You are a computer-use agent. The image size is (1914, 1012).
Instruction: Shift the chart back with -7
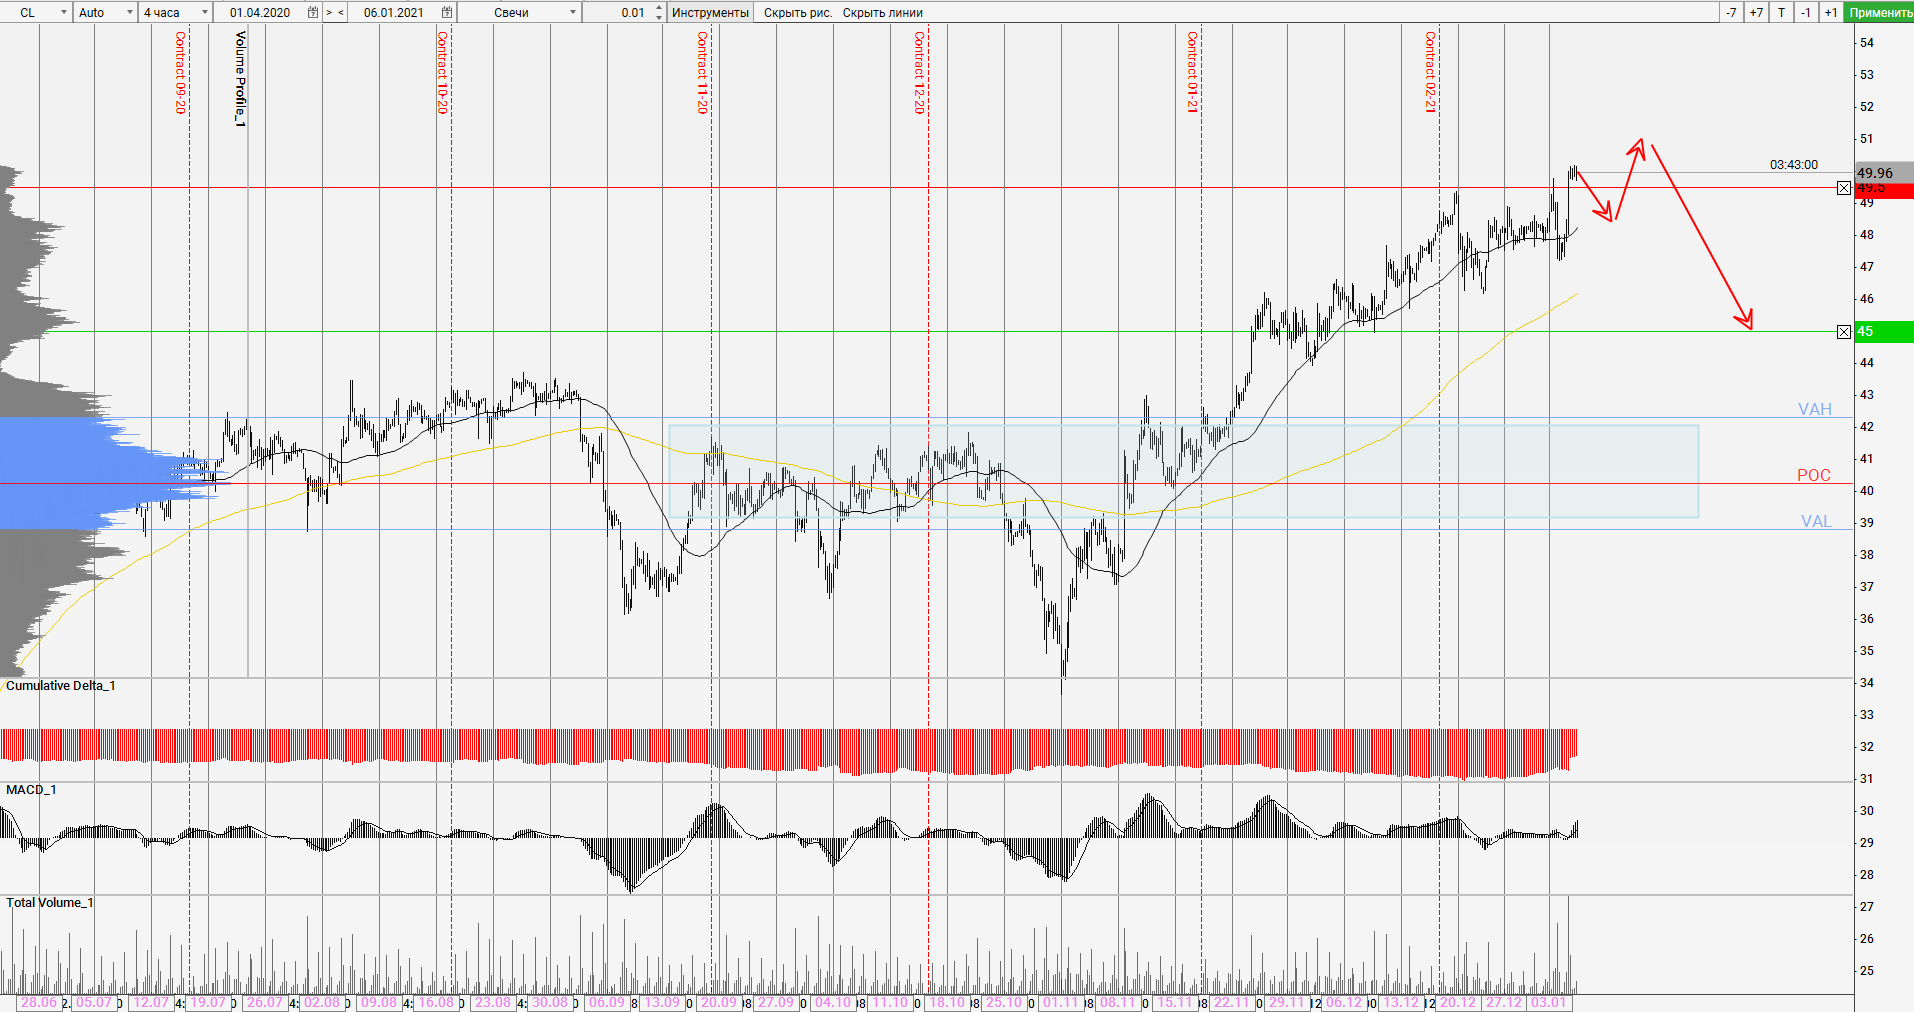pos(1731,12)
